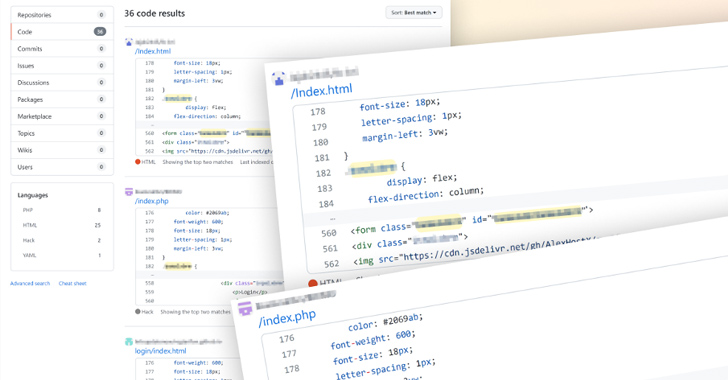Show Users search results
The image size is (728, 380).
click(62, 167)
